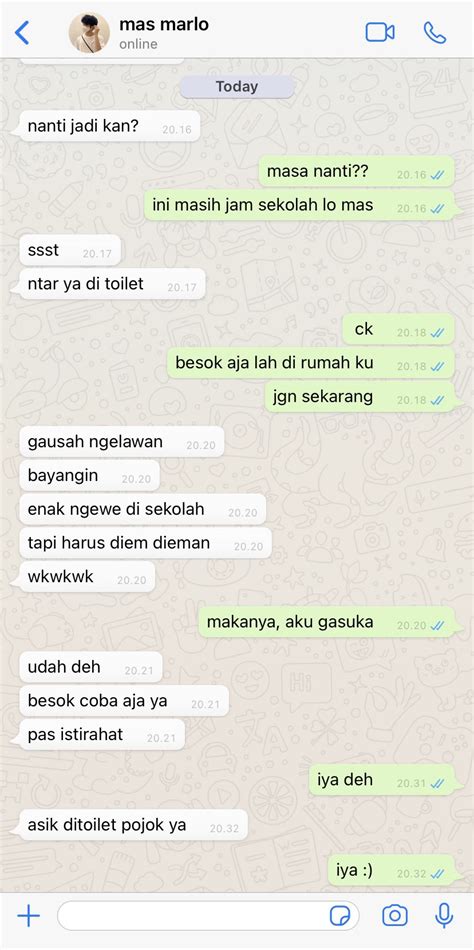Select the "masa nanti??" sent message
This screenshot has height=950, width=474.
click(x=356, y=171)
